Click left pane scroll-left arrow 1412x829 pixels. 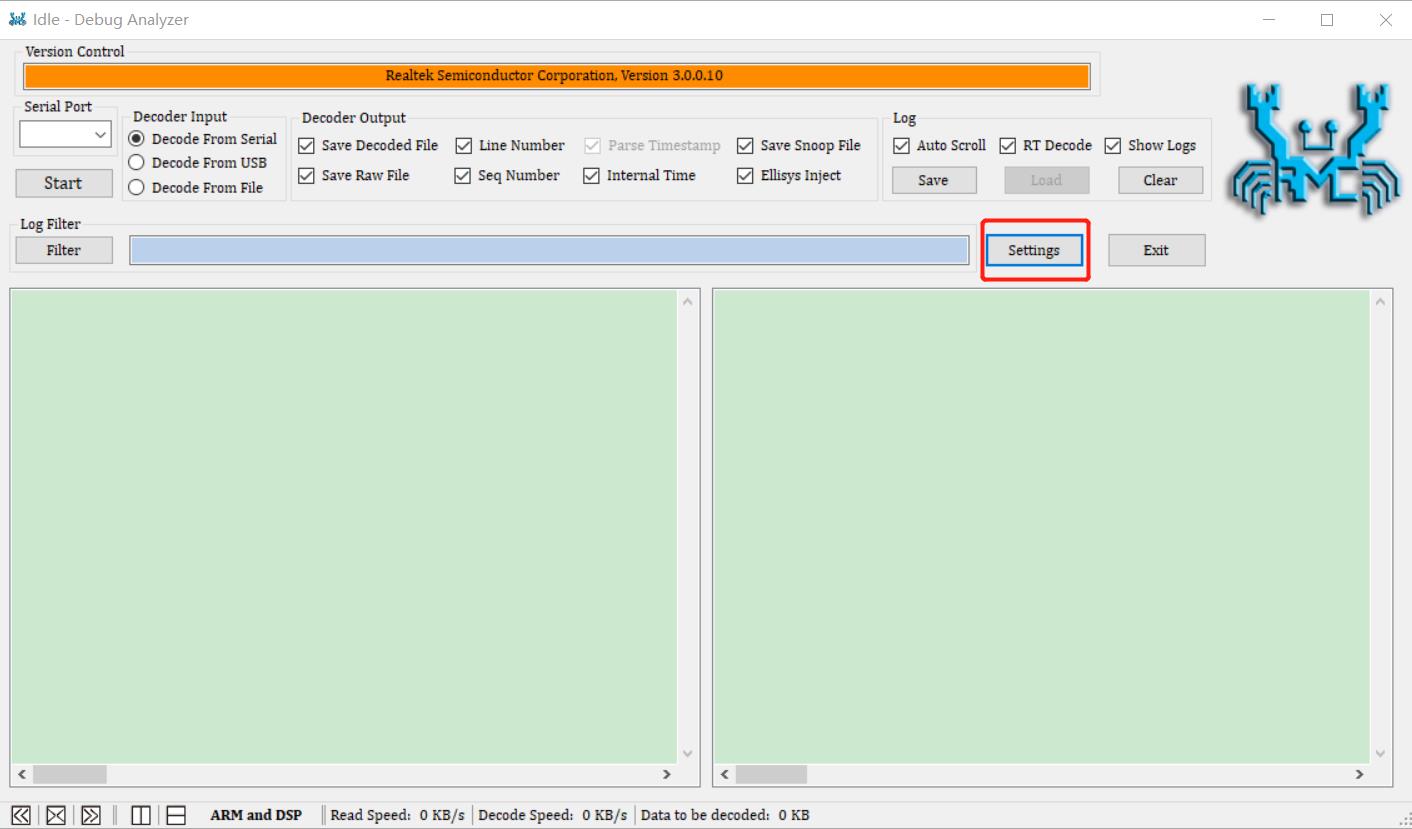click(x=22, y=774)
